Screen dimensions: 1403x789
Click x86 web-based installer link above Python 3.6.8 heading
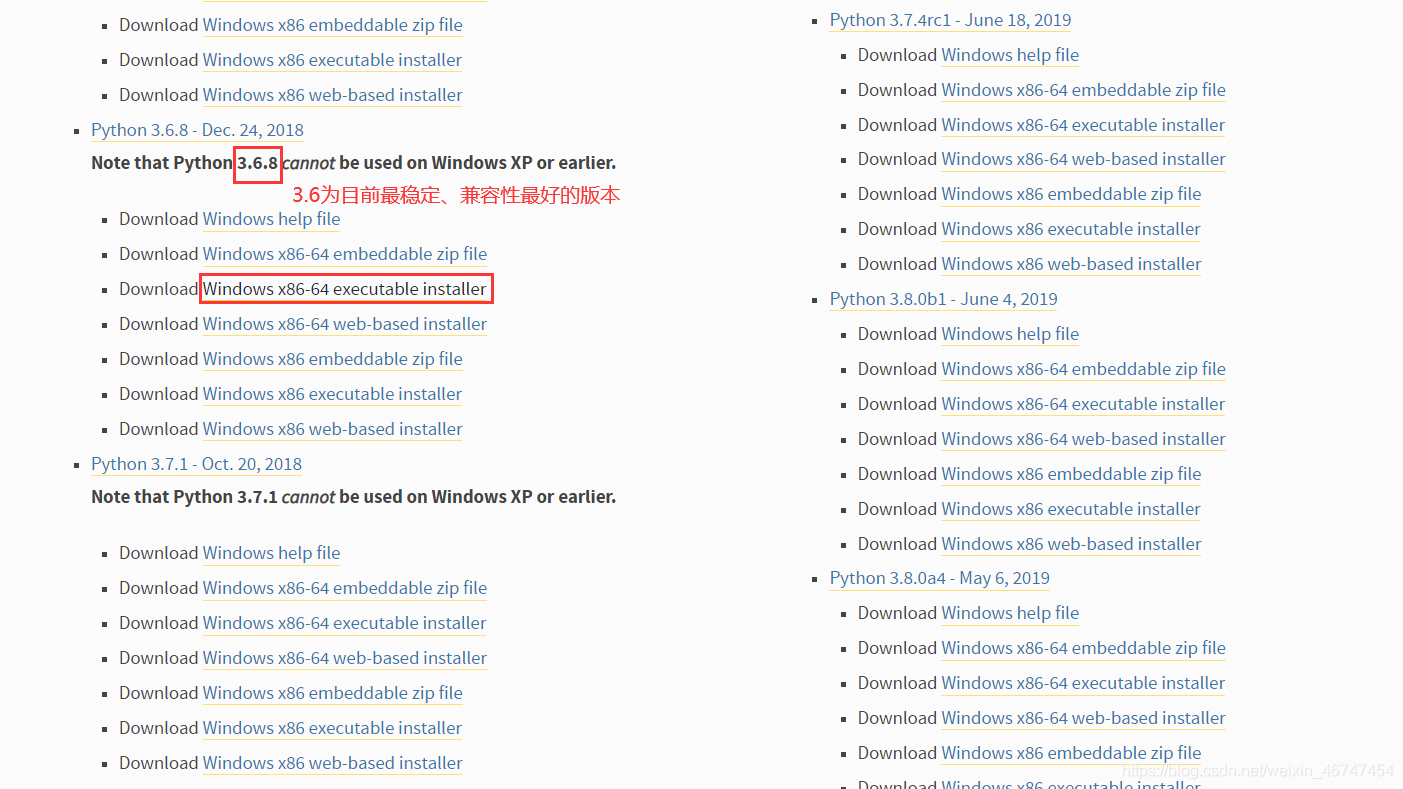[333, 95]
